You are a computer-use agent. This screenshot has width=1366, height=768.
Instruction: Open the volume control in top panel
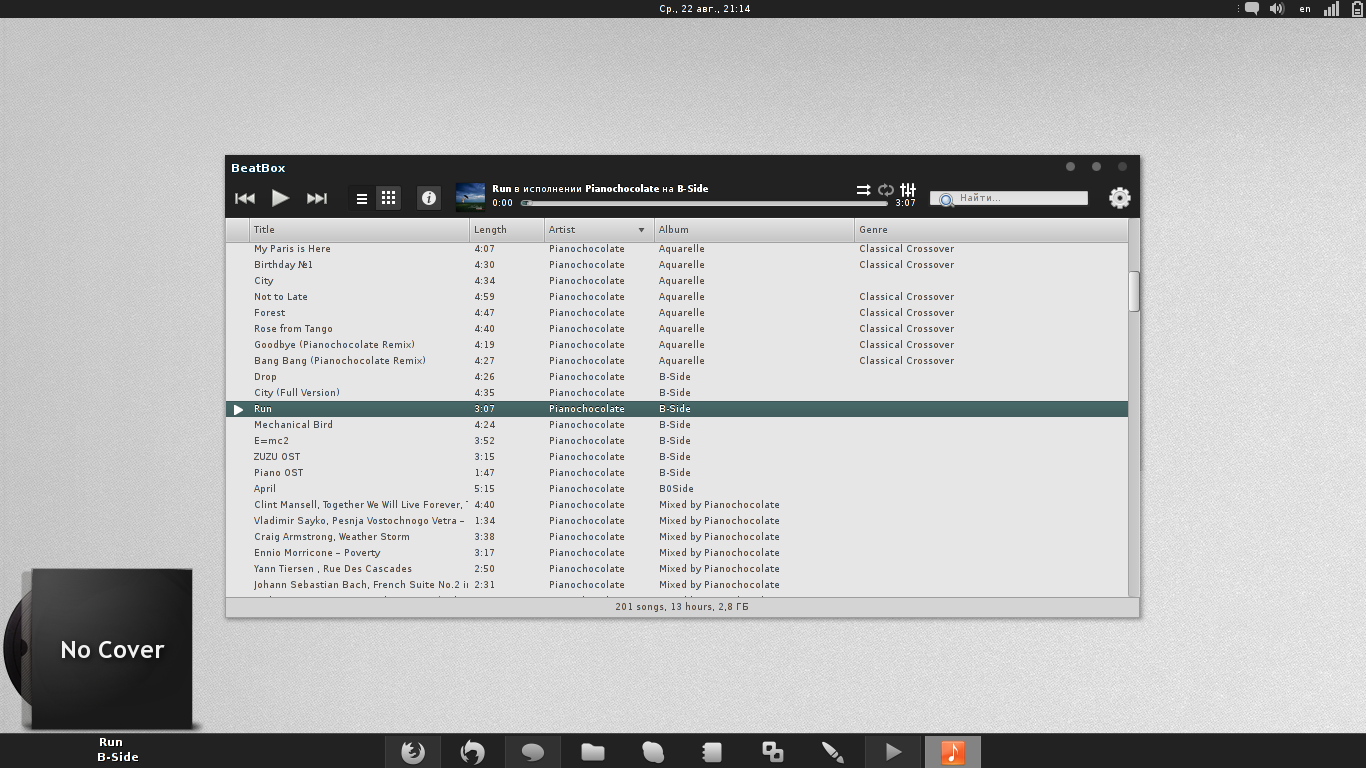point(1277,9)
